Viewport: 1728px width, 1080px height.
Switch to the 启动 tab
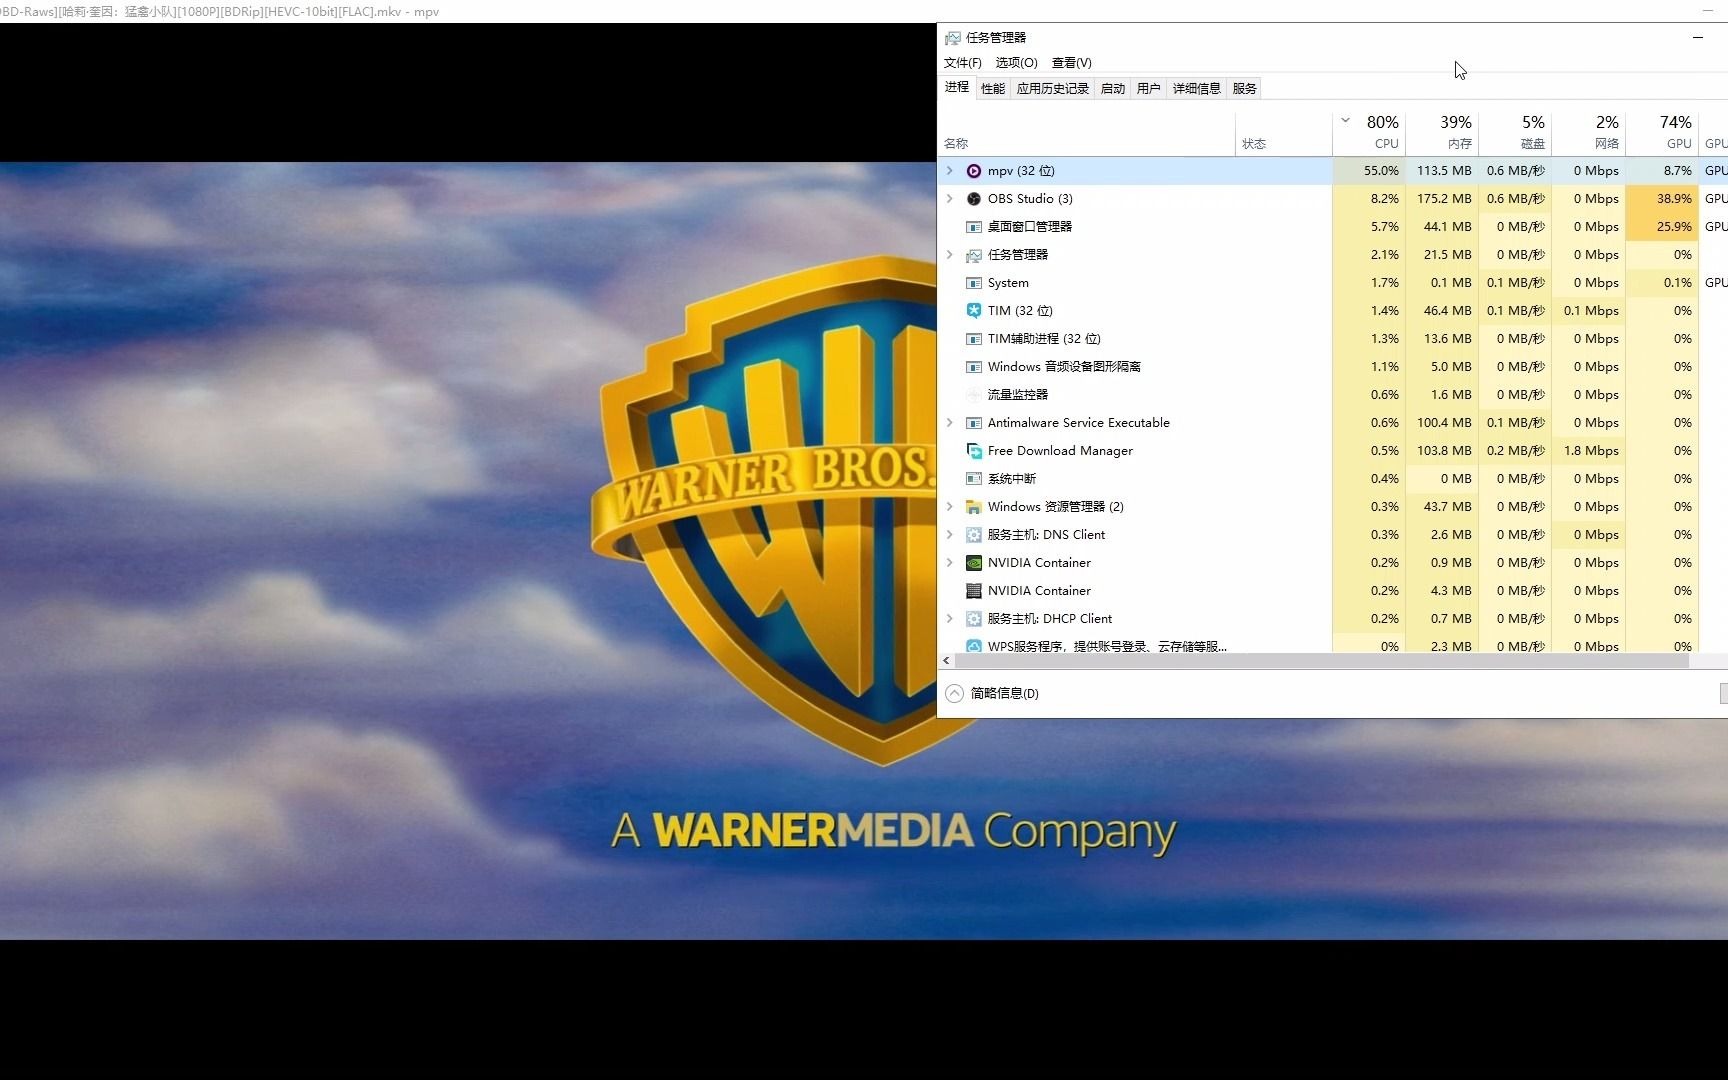click(1113, 89)
